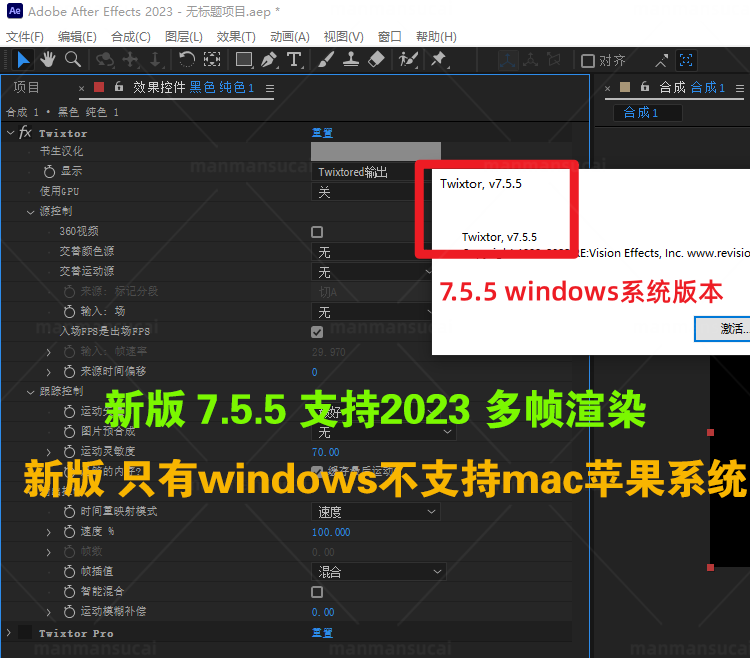Select the Pan Behind anchor point tool
750x658 pixels.
(212, 60)
